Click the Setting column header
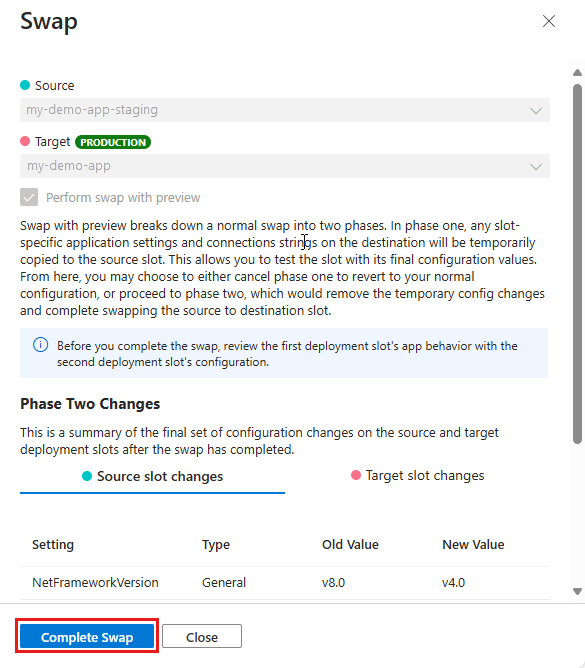This screenshot has width=585, height=668. (x=53, y=544)
